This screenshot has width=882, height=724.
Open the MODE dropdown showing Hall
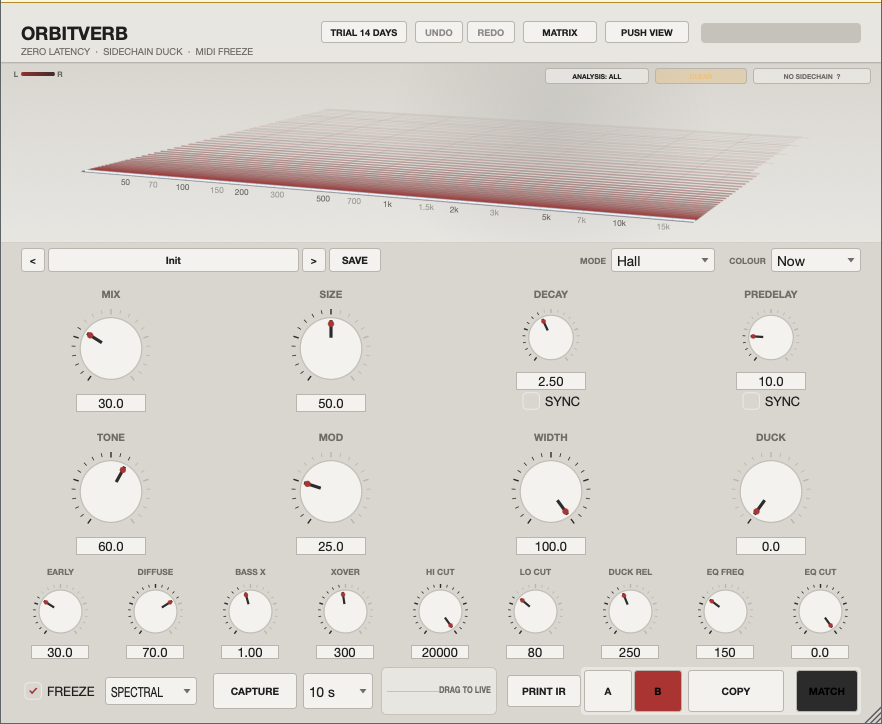coord(663,260)
